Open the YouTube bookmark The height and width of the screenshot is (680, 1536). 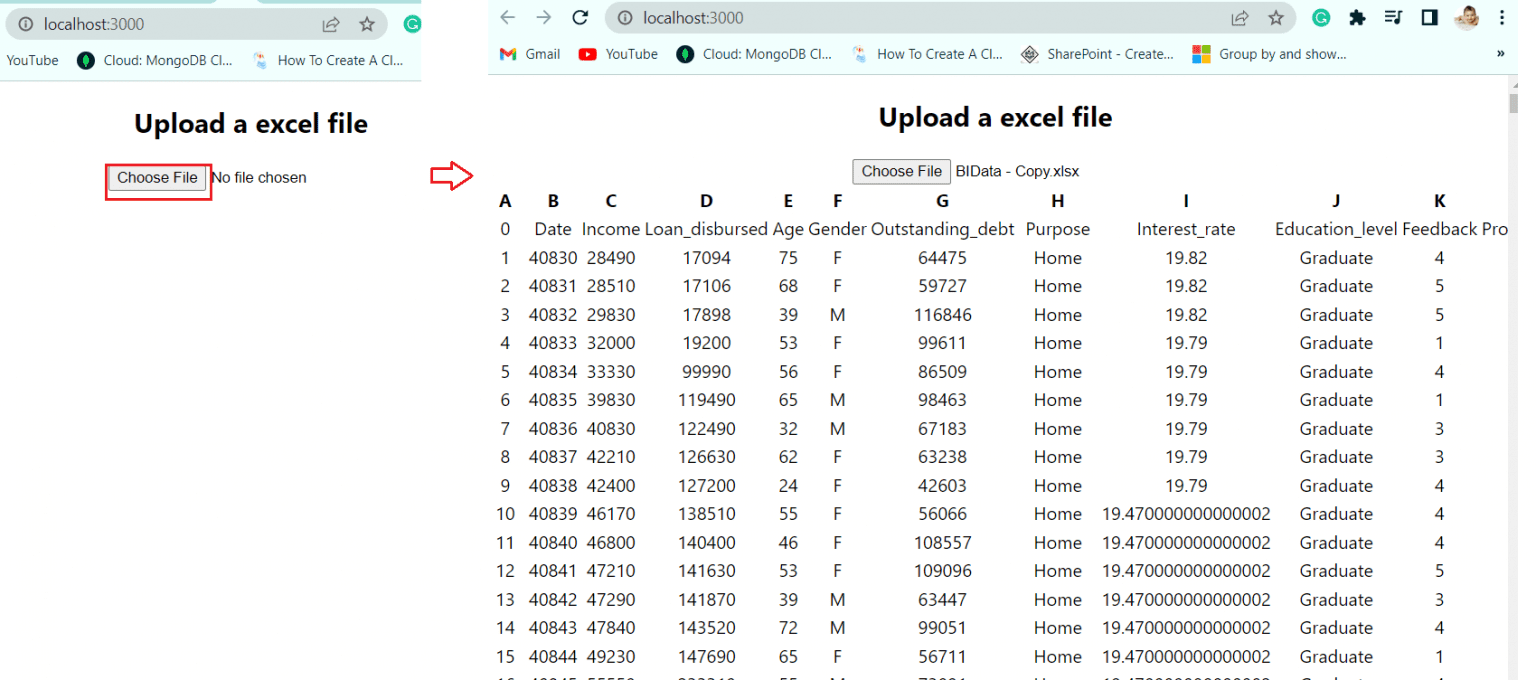click(617, 54)
